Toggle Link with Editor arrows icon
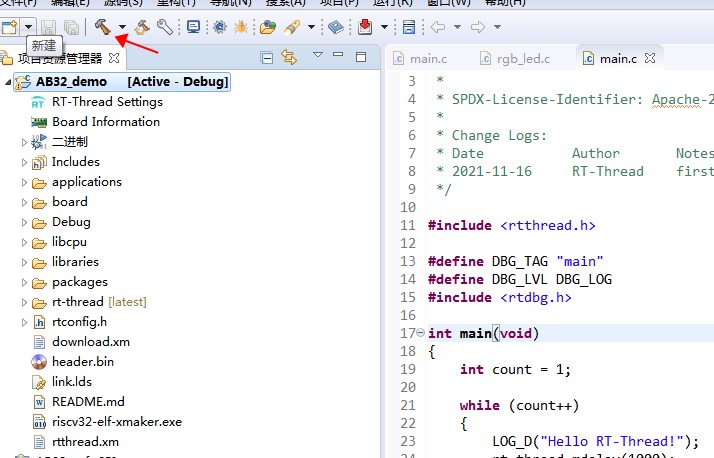The image size is (714, 458). pos(289,57)
